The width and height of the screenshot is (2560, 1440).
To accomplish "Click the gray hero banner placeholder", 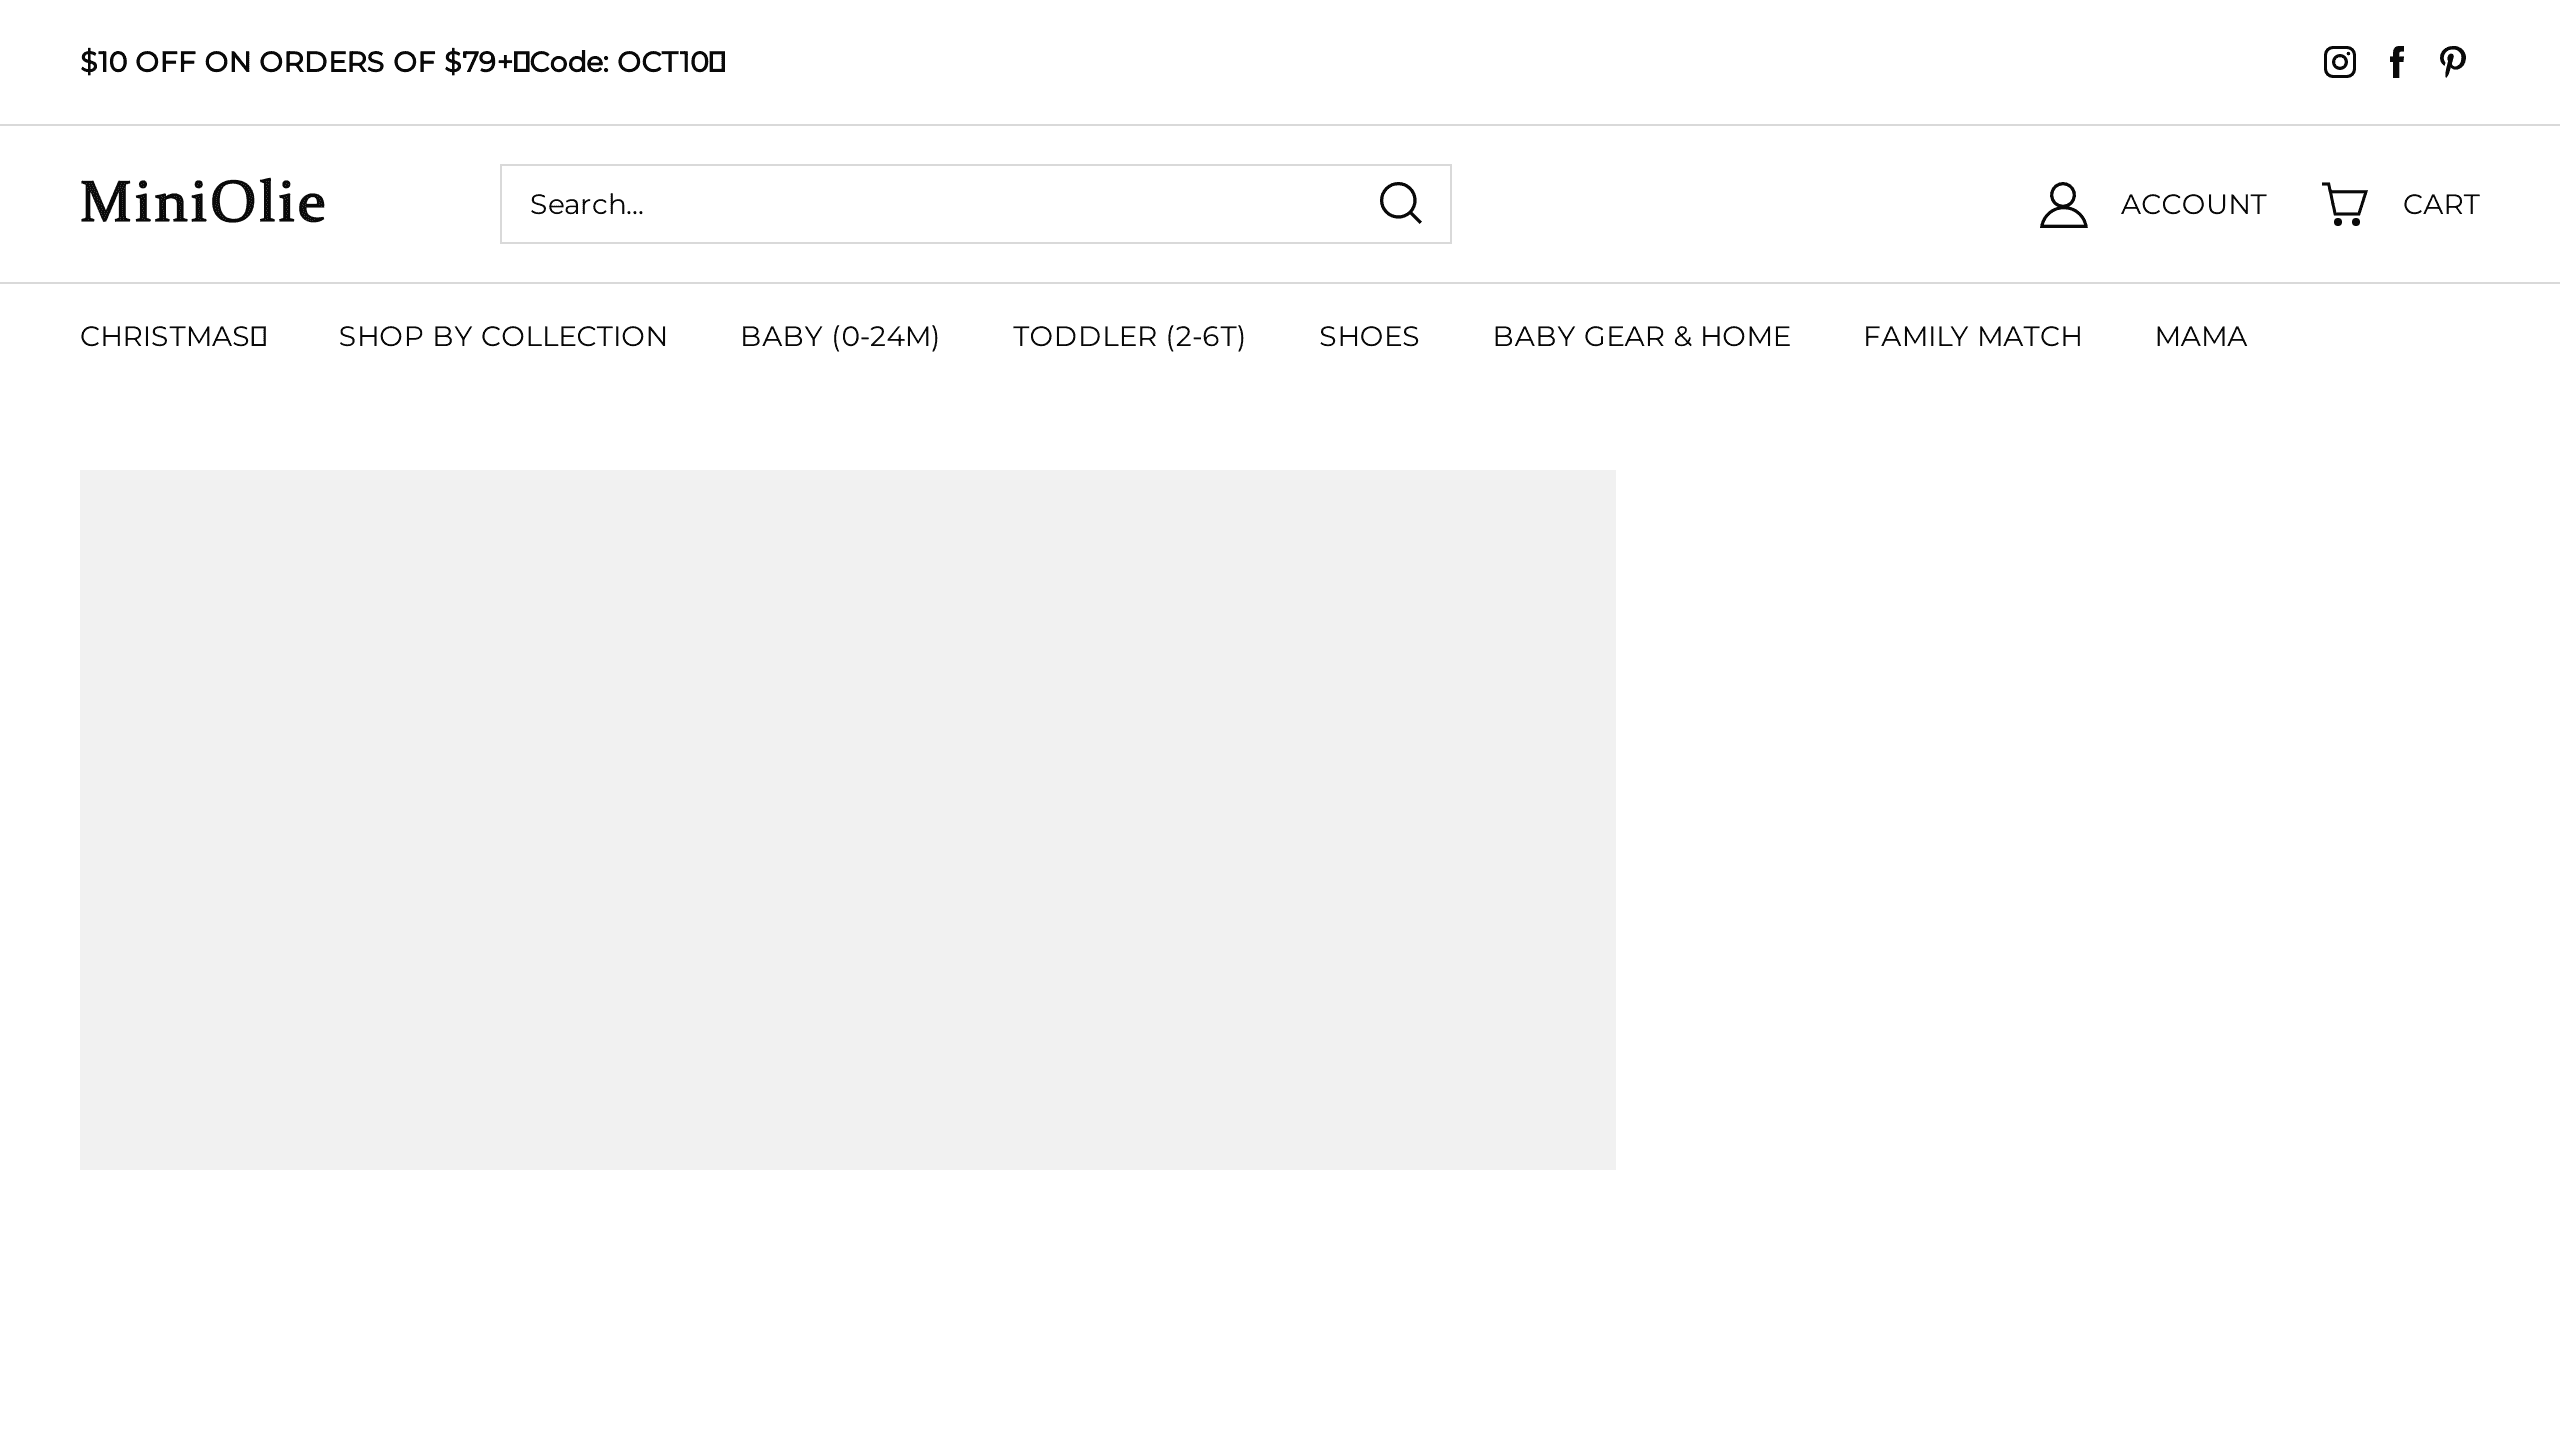I will 847,819.
